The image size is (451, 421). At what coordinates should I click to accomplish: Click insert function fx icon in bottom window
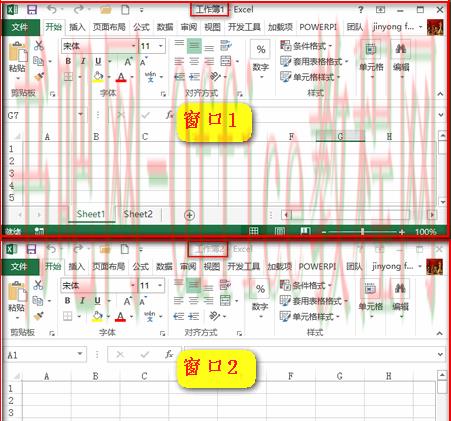170,354
